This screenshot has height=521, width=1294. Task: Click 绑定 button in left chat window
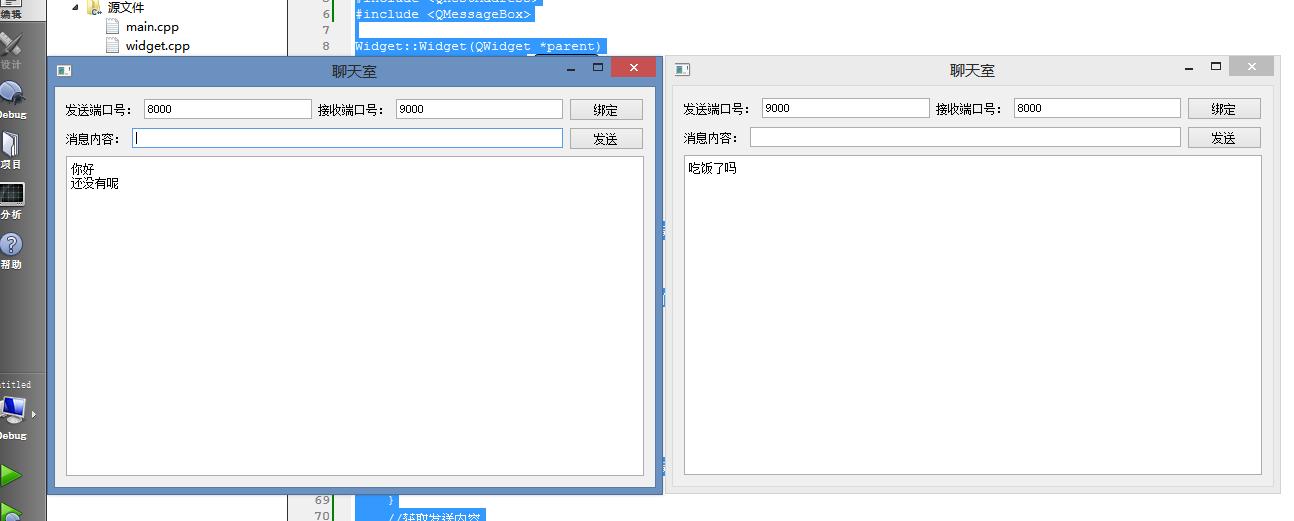pyautogui.click(x=606, y=110)
